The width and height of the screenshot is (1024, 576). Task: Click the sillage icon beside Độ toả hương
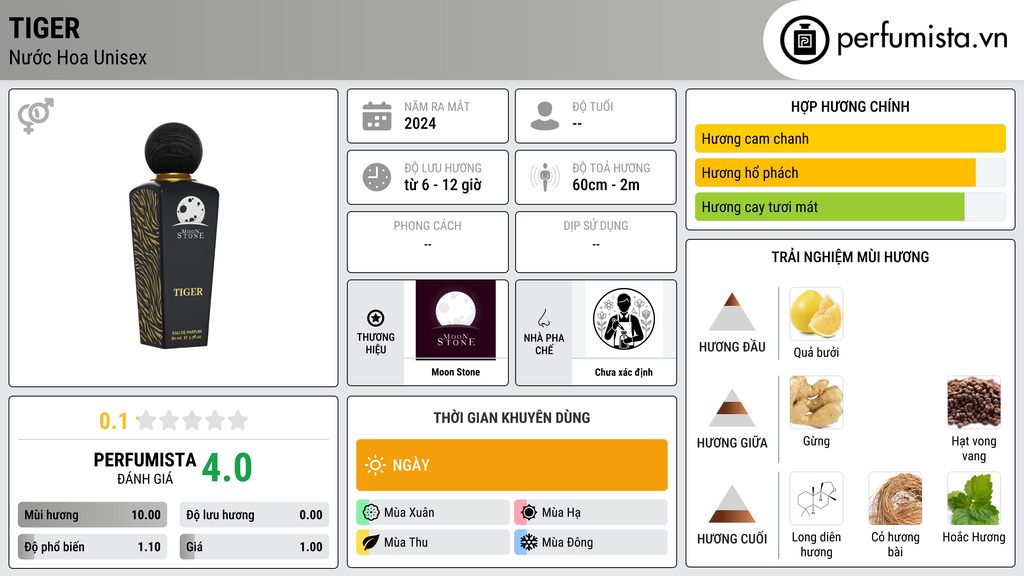tap(545, 177)
